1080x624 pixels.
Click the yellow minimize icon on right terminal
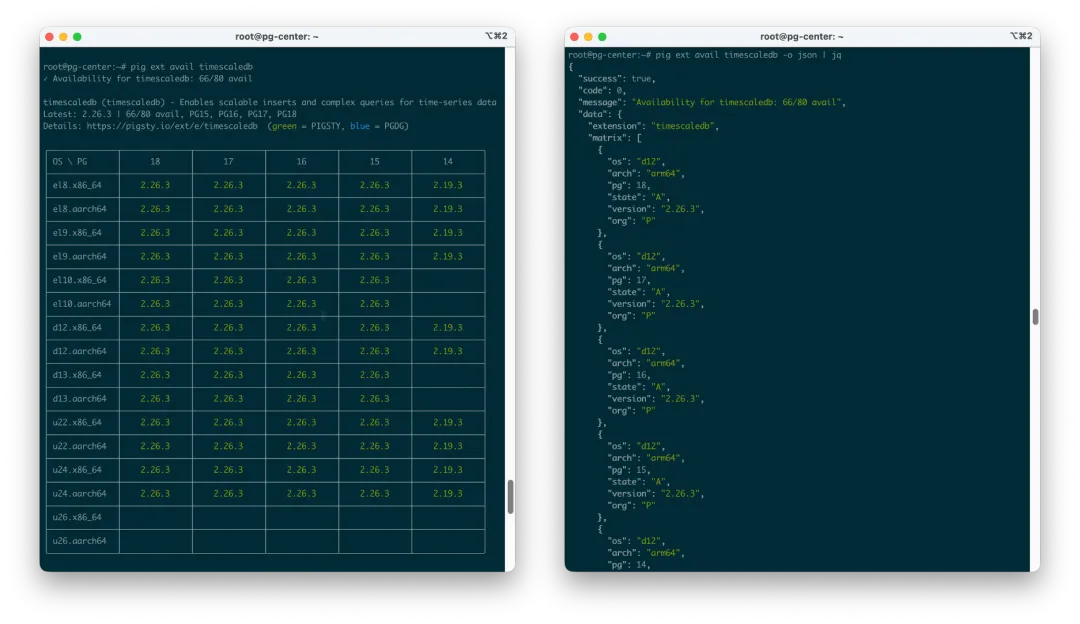coord(588,35)
